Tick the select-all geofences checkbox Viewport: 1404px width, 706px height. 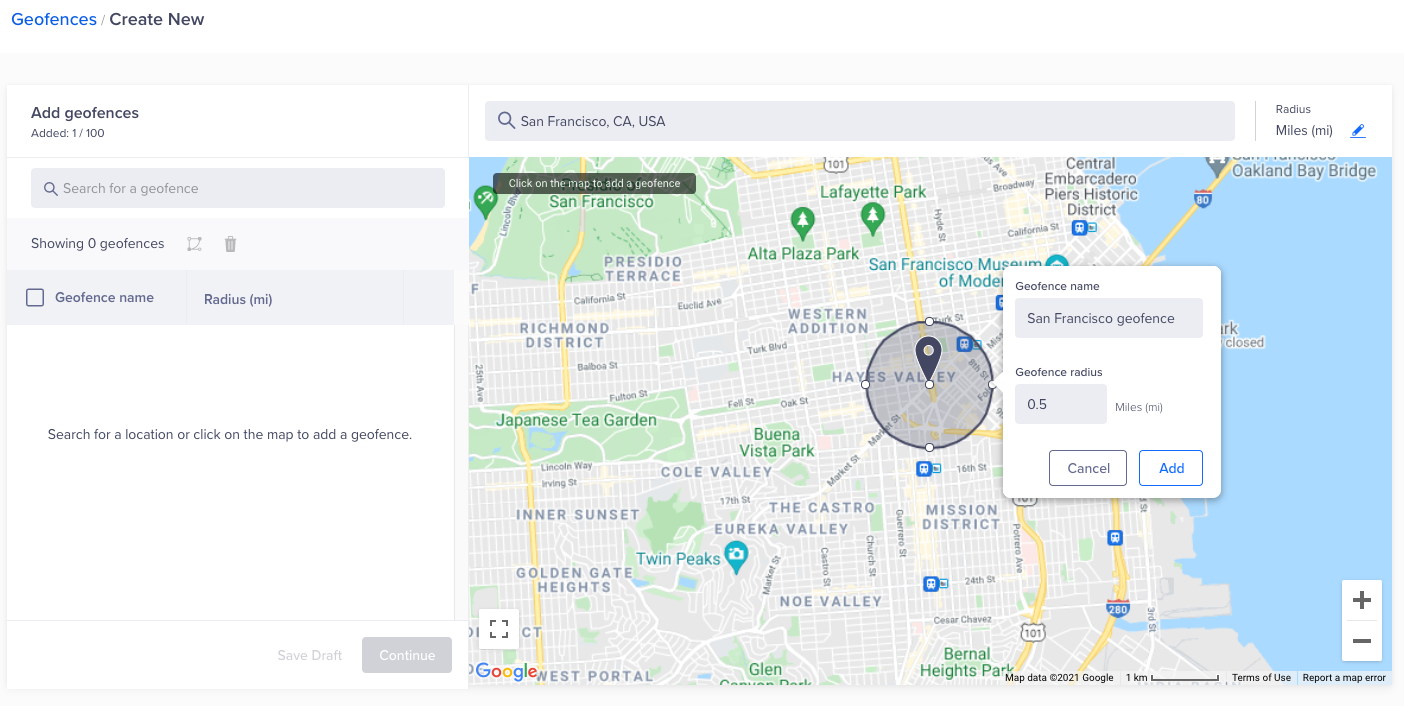point(35,297)
